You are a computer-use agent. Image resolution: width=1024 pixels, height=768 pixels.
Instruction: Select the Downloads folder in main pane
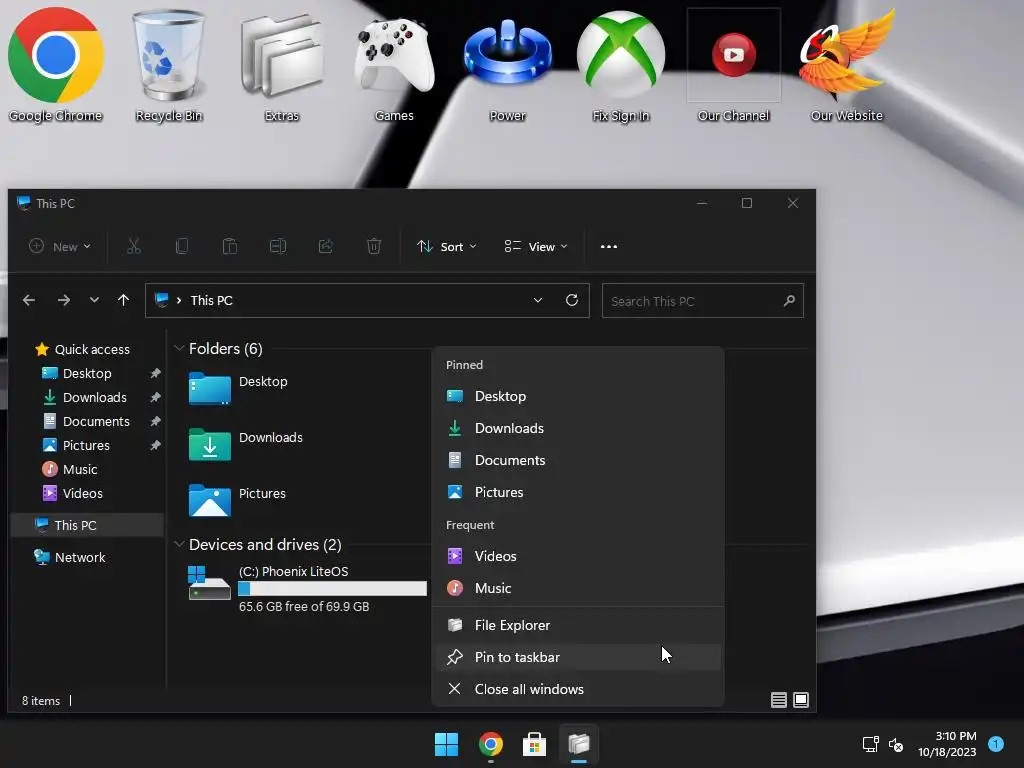tap(246, 444)
